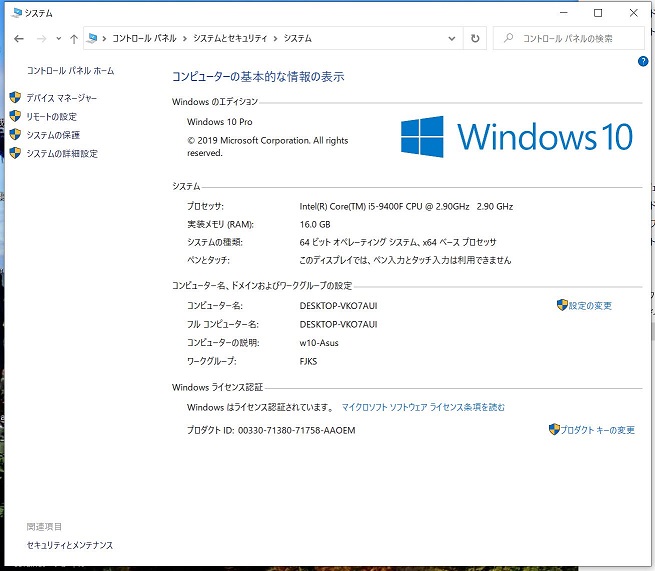Viewport: 655px width, 571px height.
Task: Minimize the システム window
Action: (564, 13)
